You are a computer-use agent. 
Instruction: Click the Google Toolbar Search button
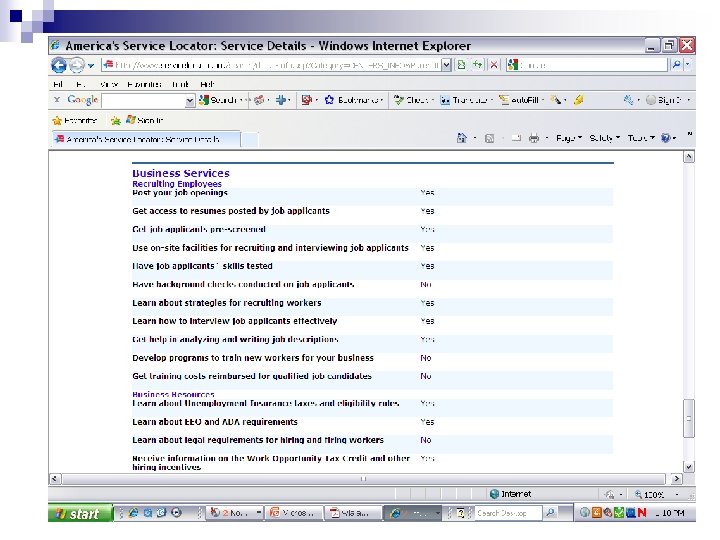point(218,100)
